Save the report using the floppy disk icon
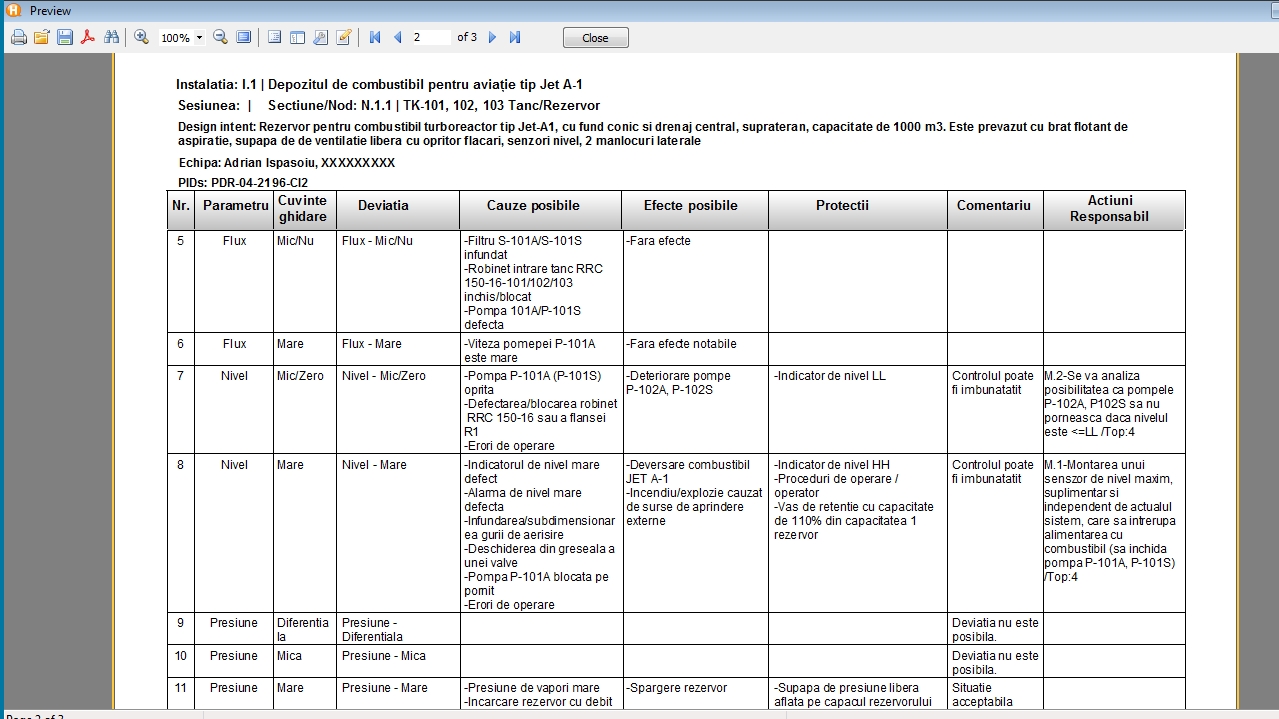 tap(65, 37)
